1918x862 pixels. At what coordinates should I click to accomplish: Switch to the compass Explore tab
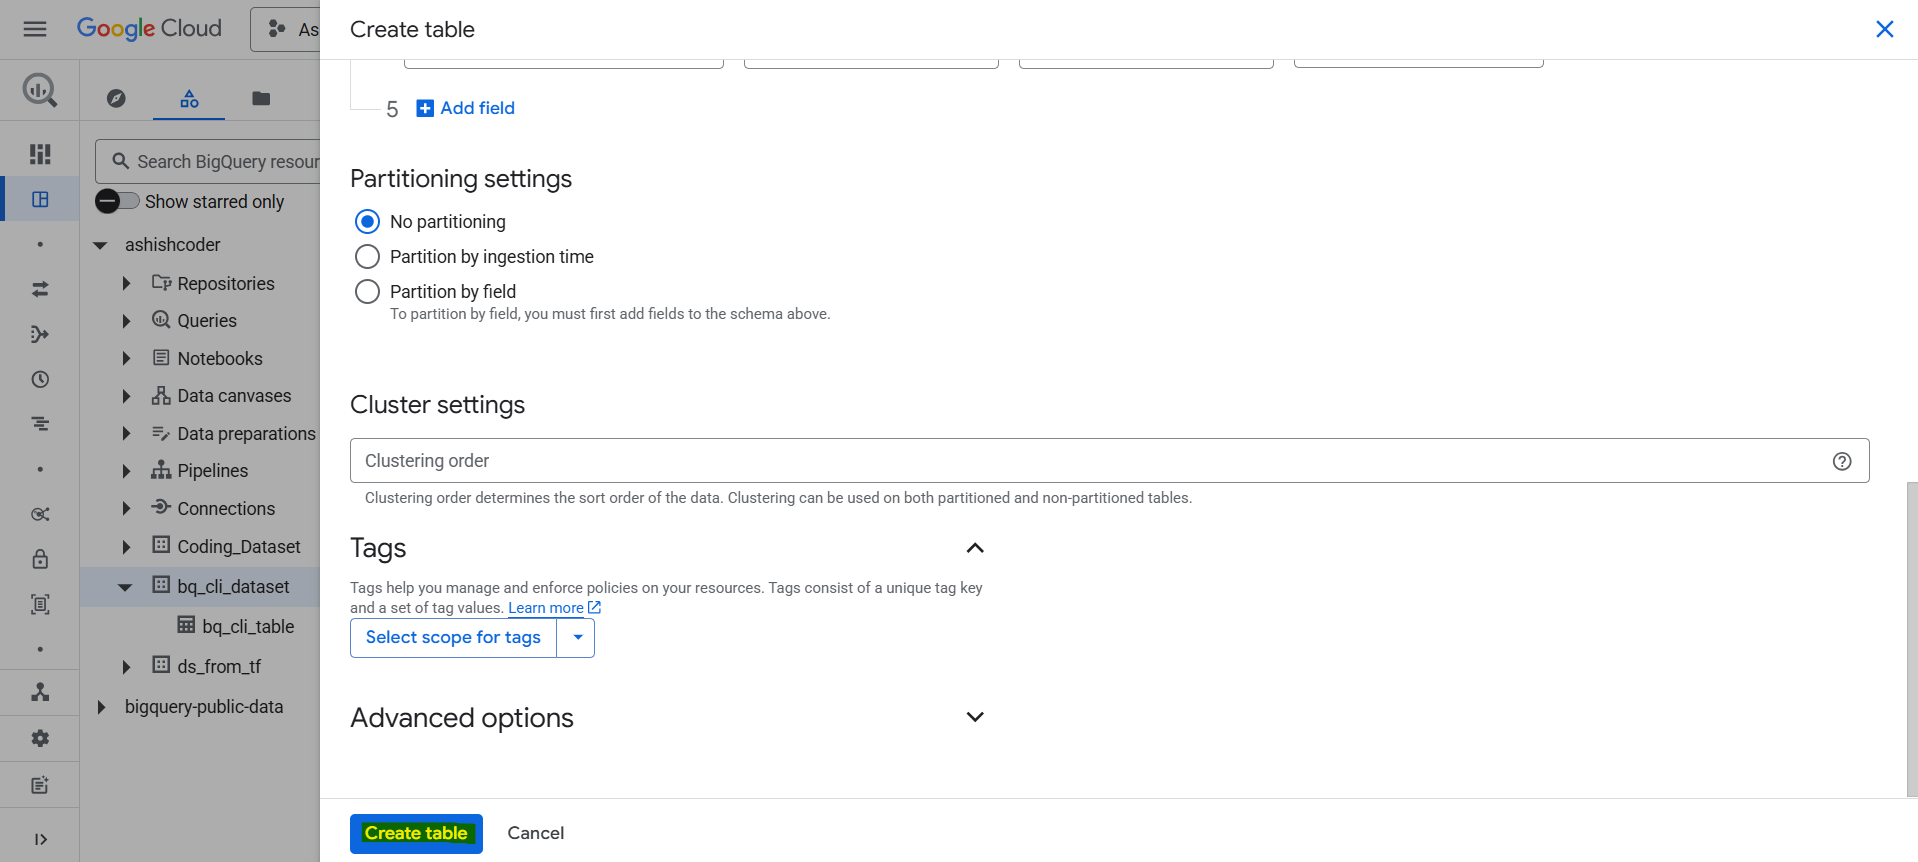click(x=116, y=98)
